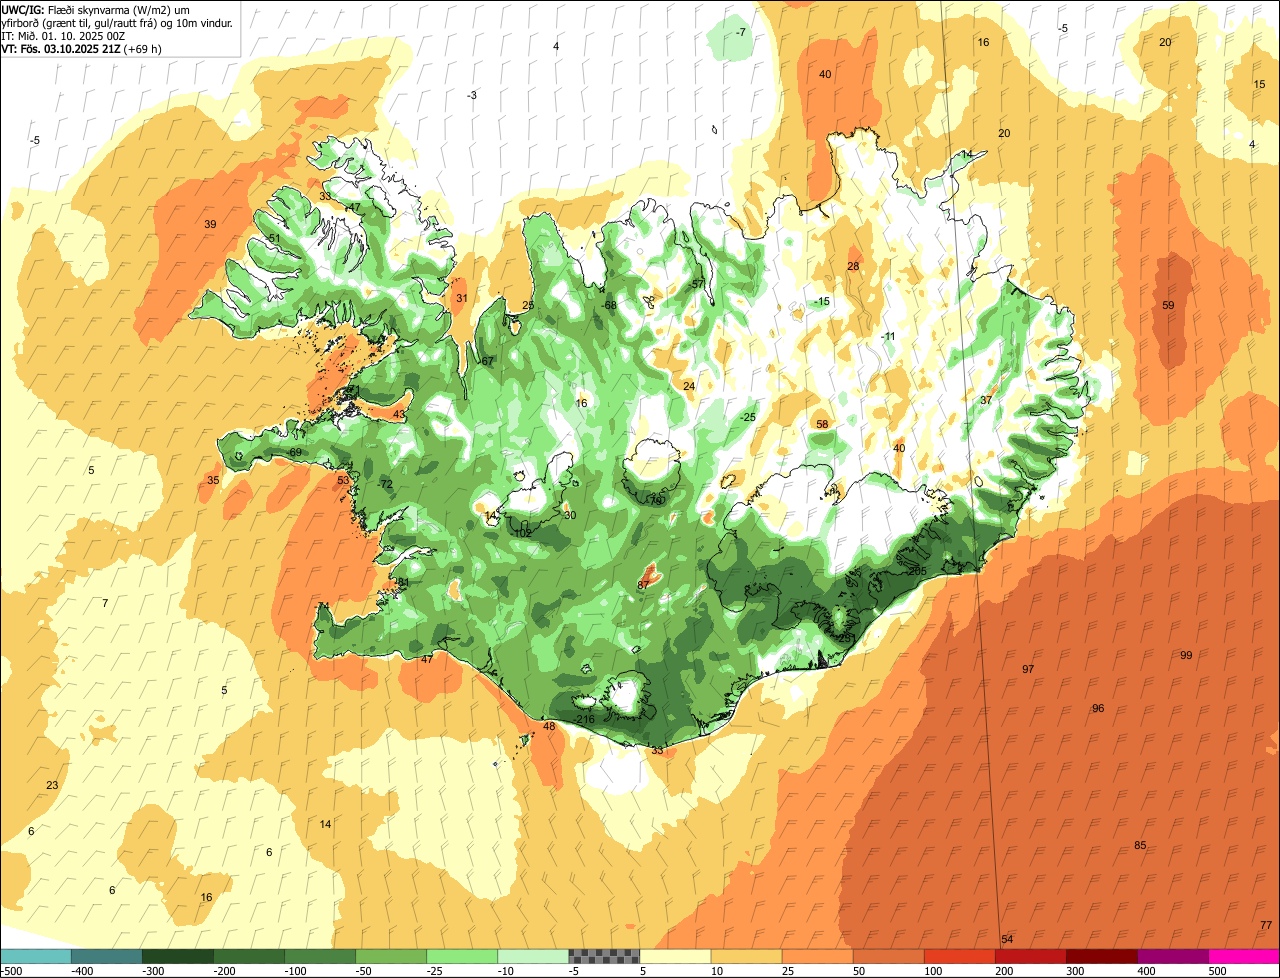Screen dimensions: 1280x978
Task: Click the map value 205 in southeast
Action: 918,571
